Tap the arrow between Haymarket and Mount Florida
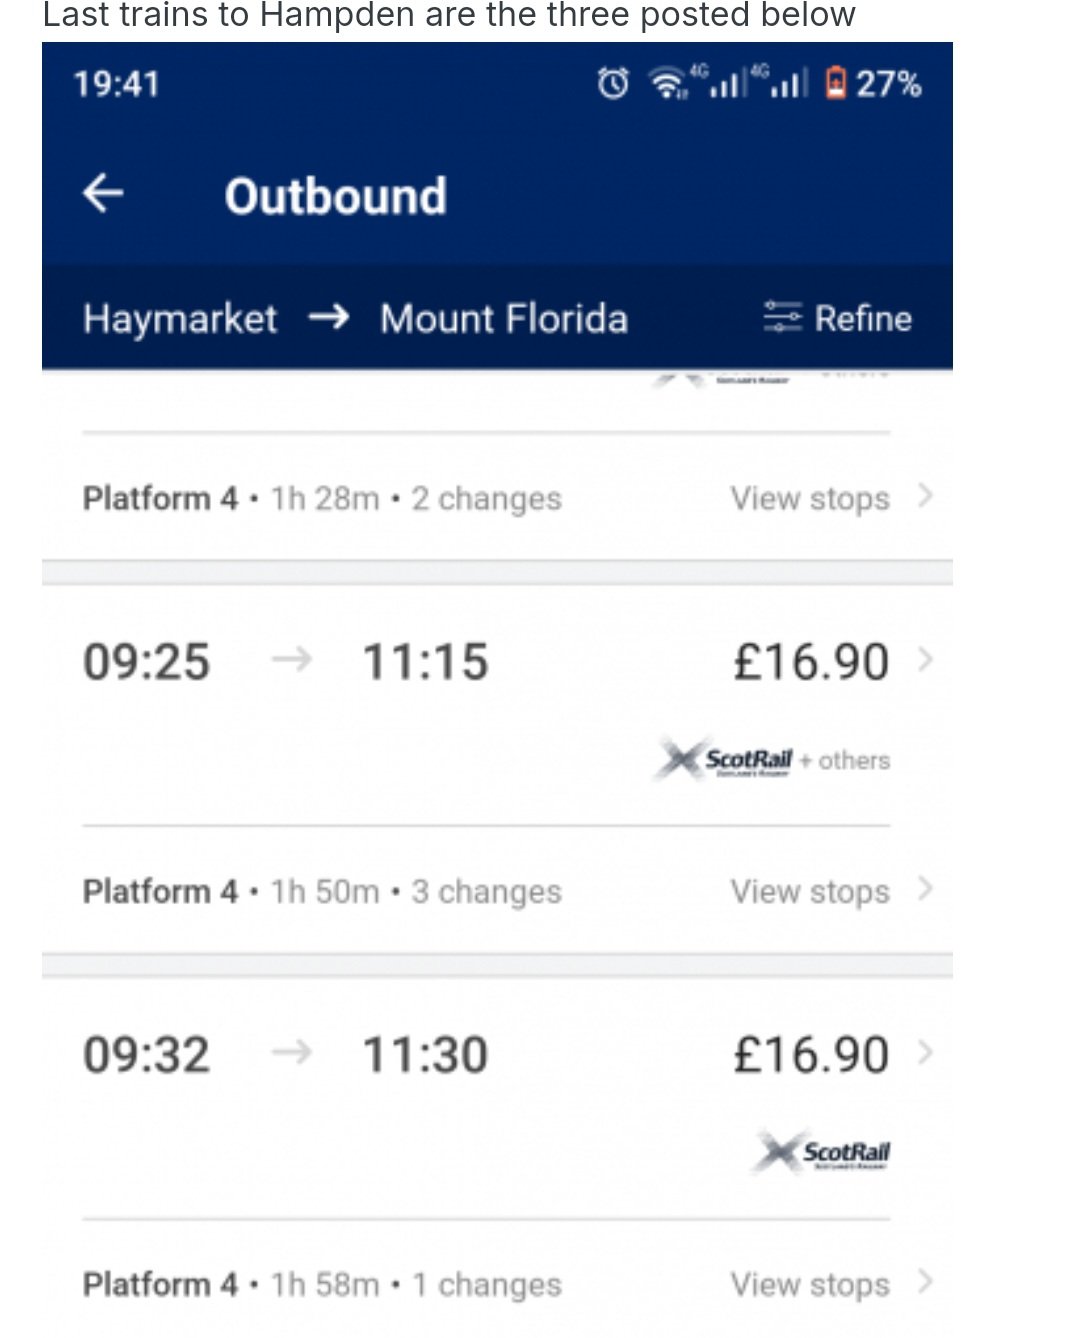 click(329, 318)
